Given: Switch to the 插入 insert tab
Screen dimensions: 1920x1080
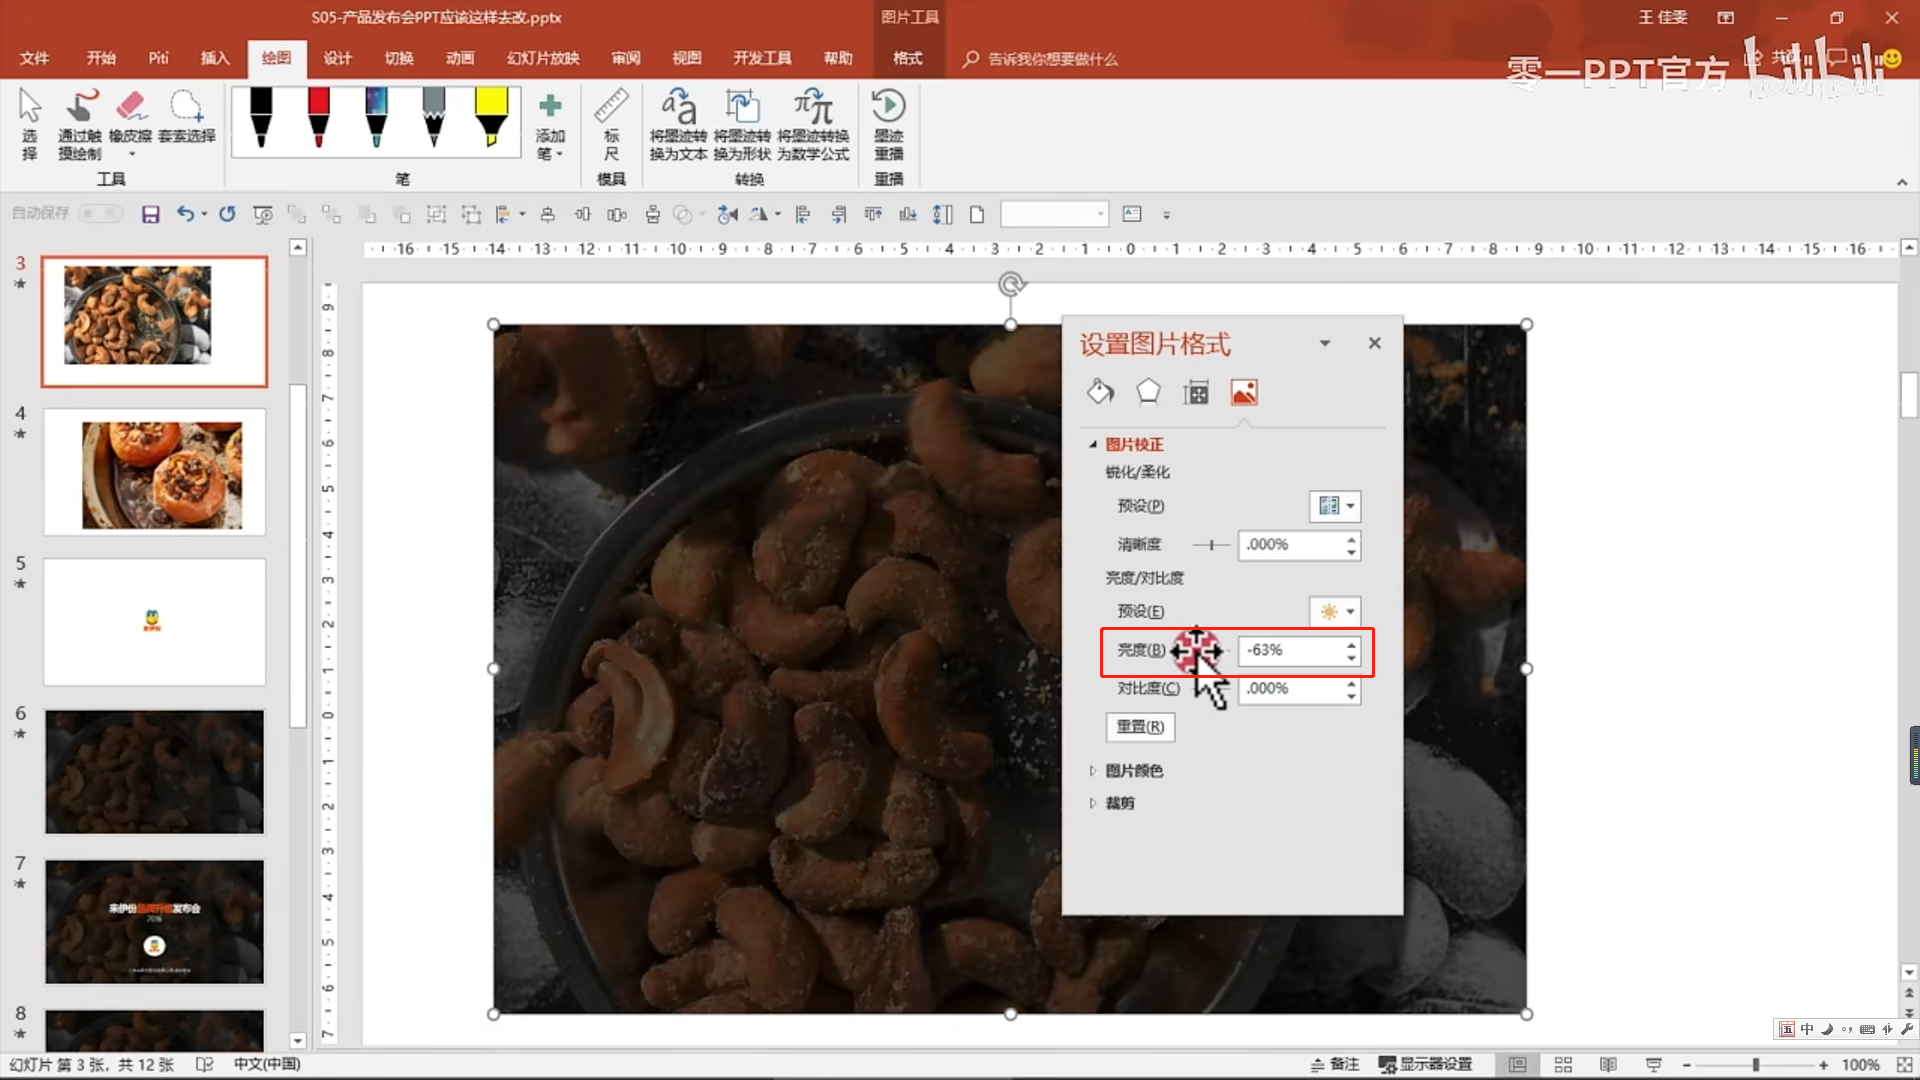Looking at the screenshot, I should tap(215, 58).
